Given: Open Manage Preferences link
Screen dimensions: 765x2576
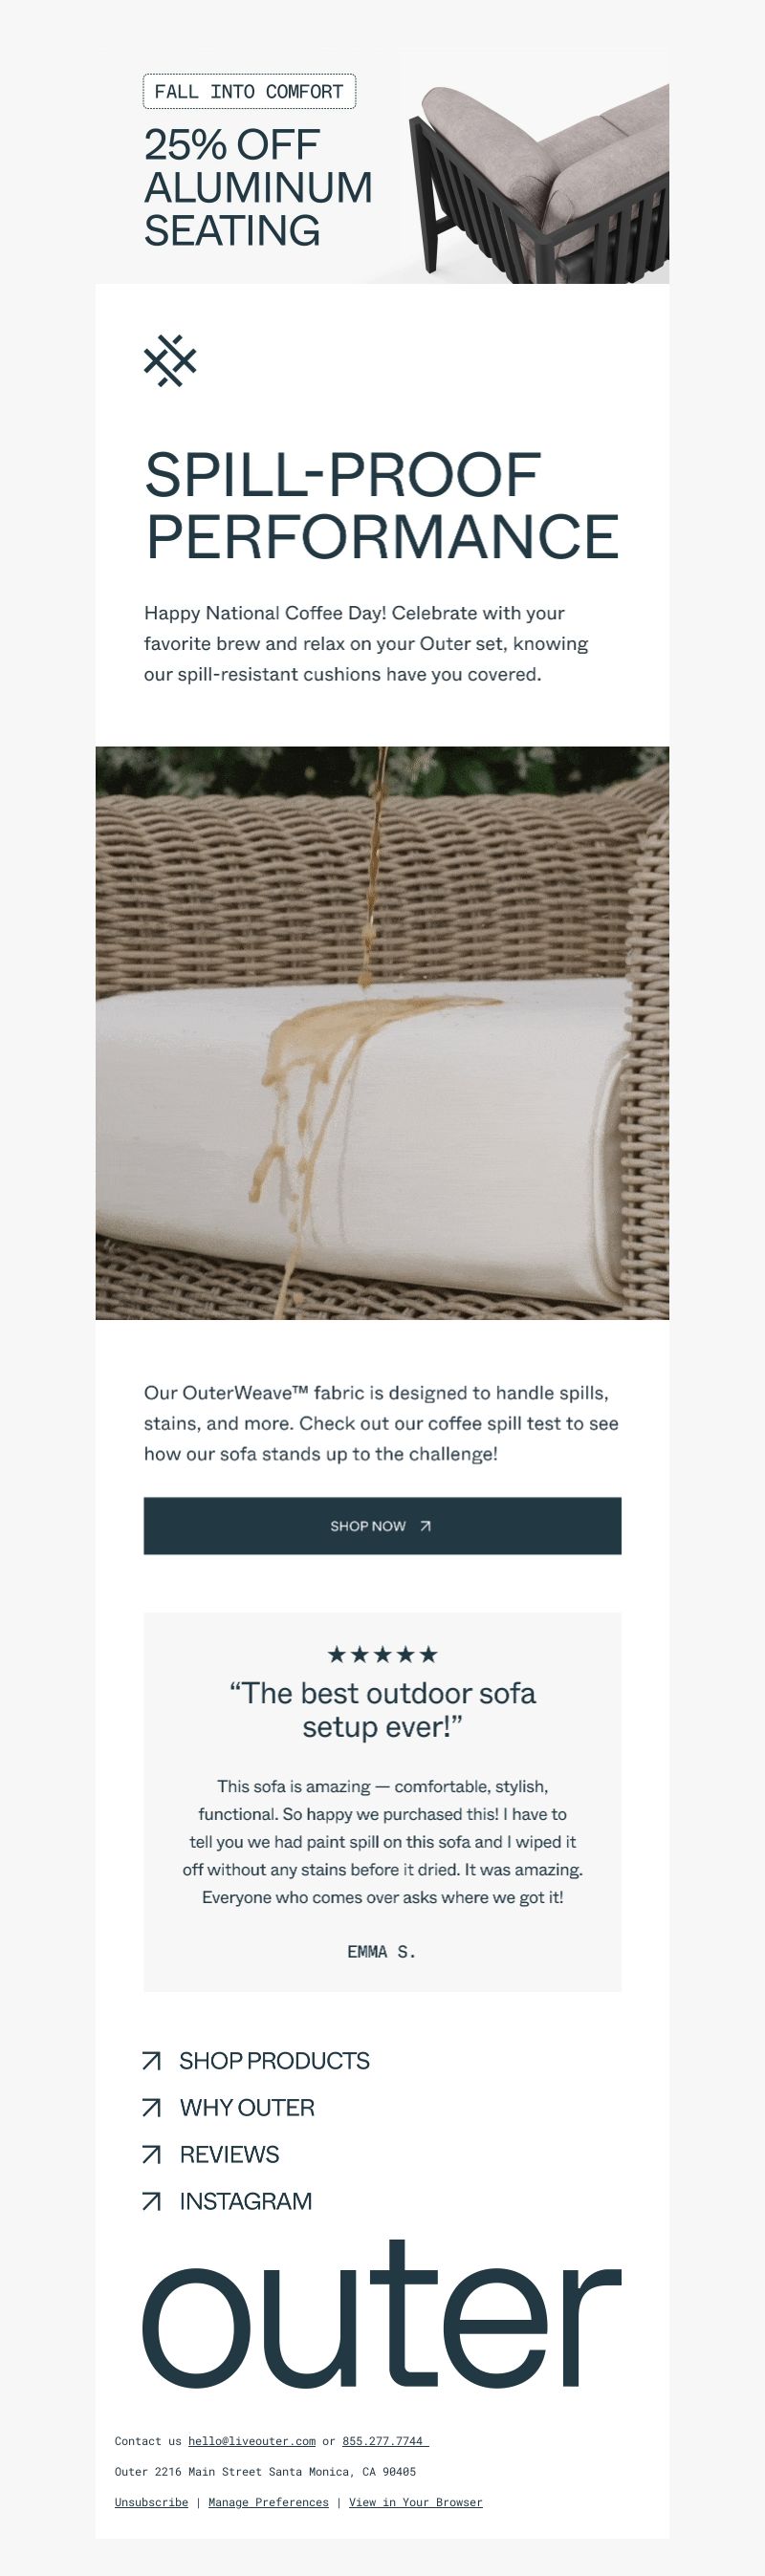Looking at the screenshot, I should 268,2502.
